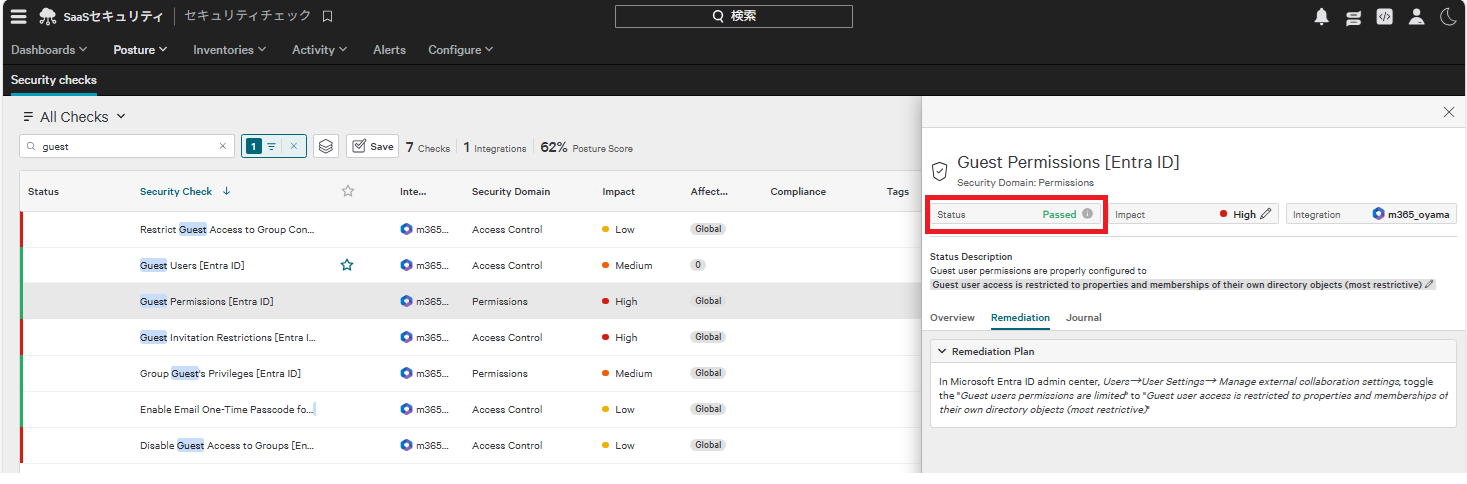This screenshot has width=1467, height=484.
Task: Clear the active filter with the X
Action: [293, 146]
